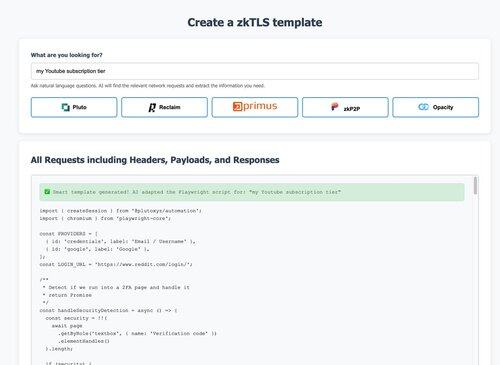The height and width of the screenshot is (365, 500).
Task: Click the 'const security = !!(' code line
Action: click(76, 318)
